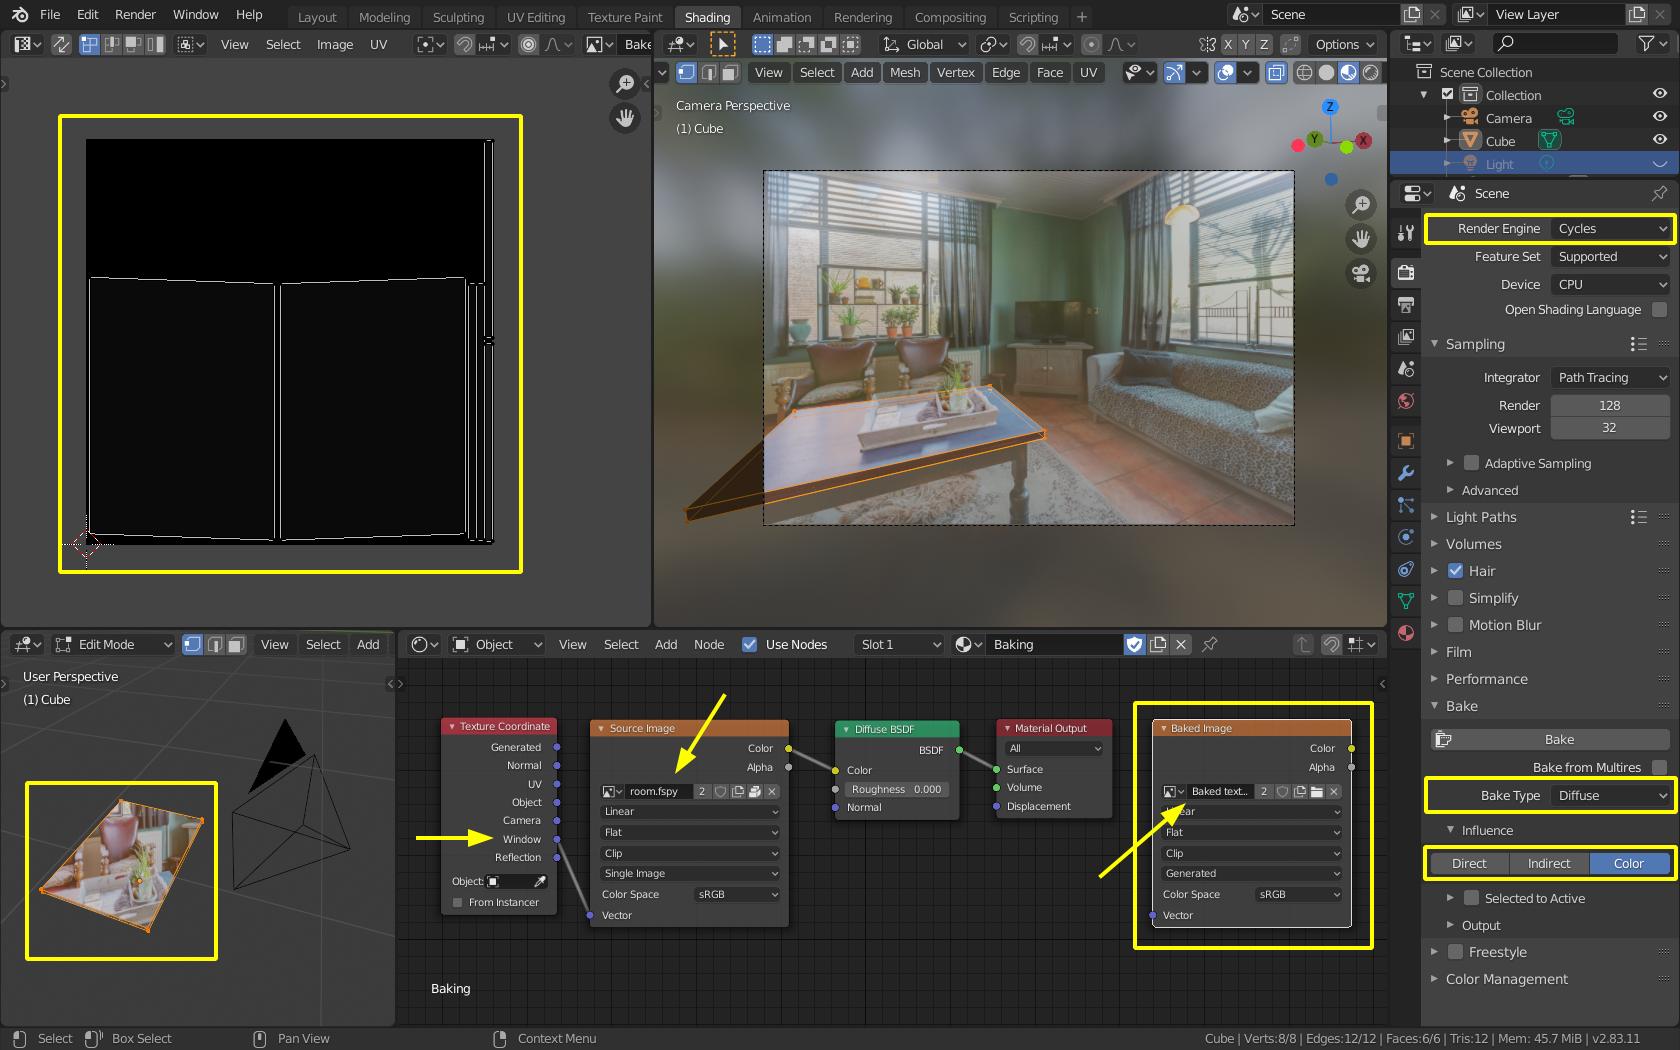This screenshot has height=1050, width=1680.
Task: Open the File menu
Action: click(x=50, y=15)
